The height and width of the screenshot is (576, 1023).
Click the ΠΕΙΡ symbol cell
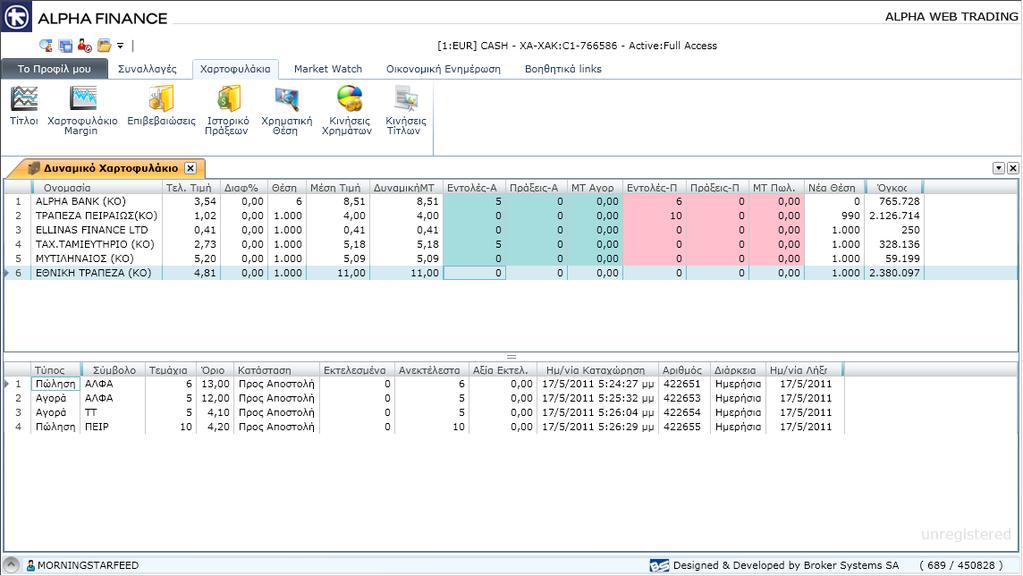pos(113,427)
